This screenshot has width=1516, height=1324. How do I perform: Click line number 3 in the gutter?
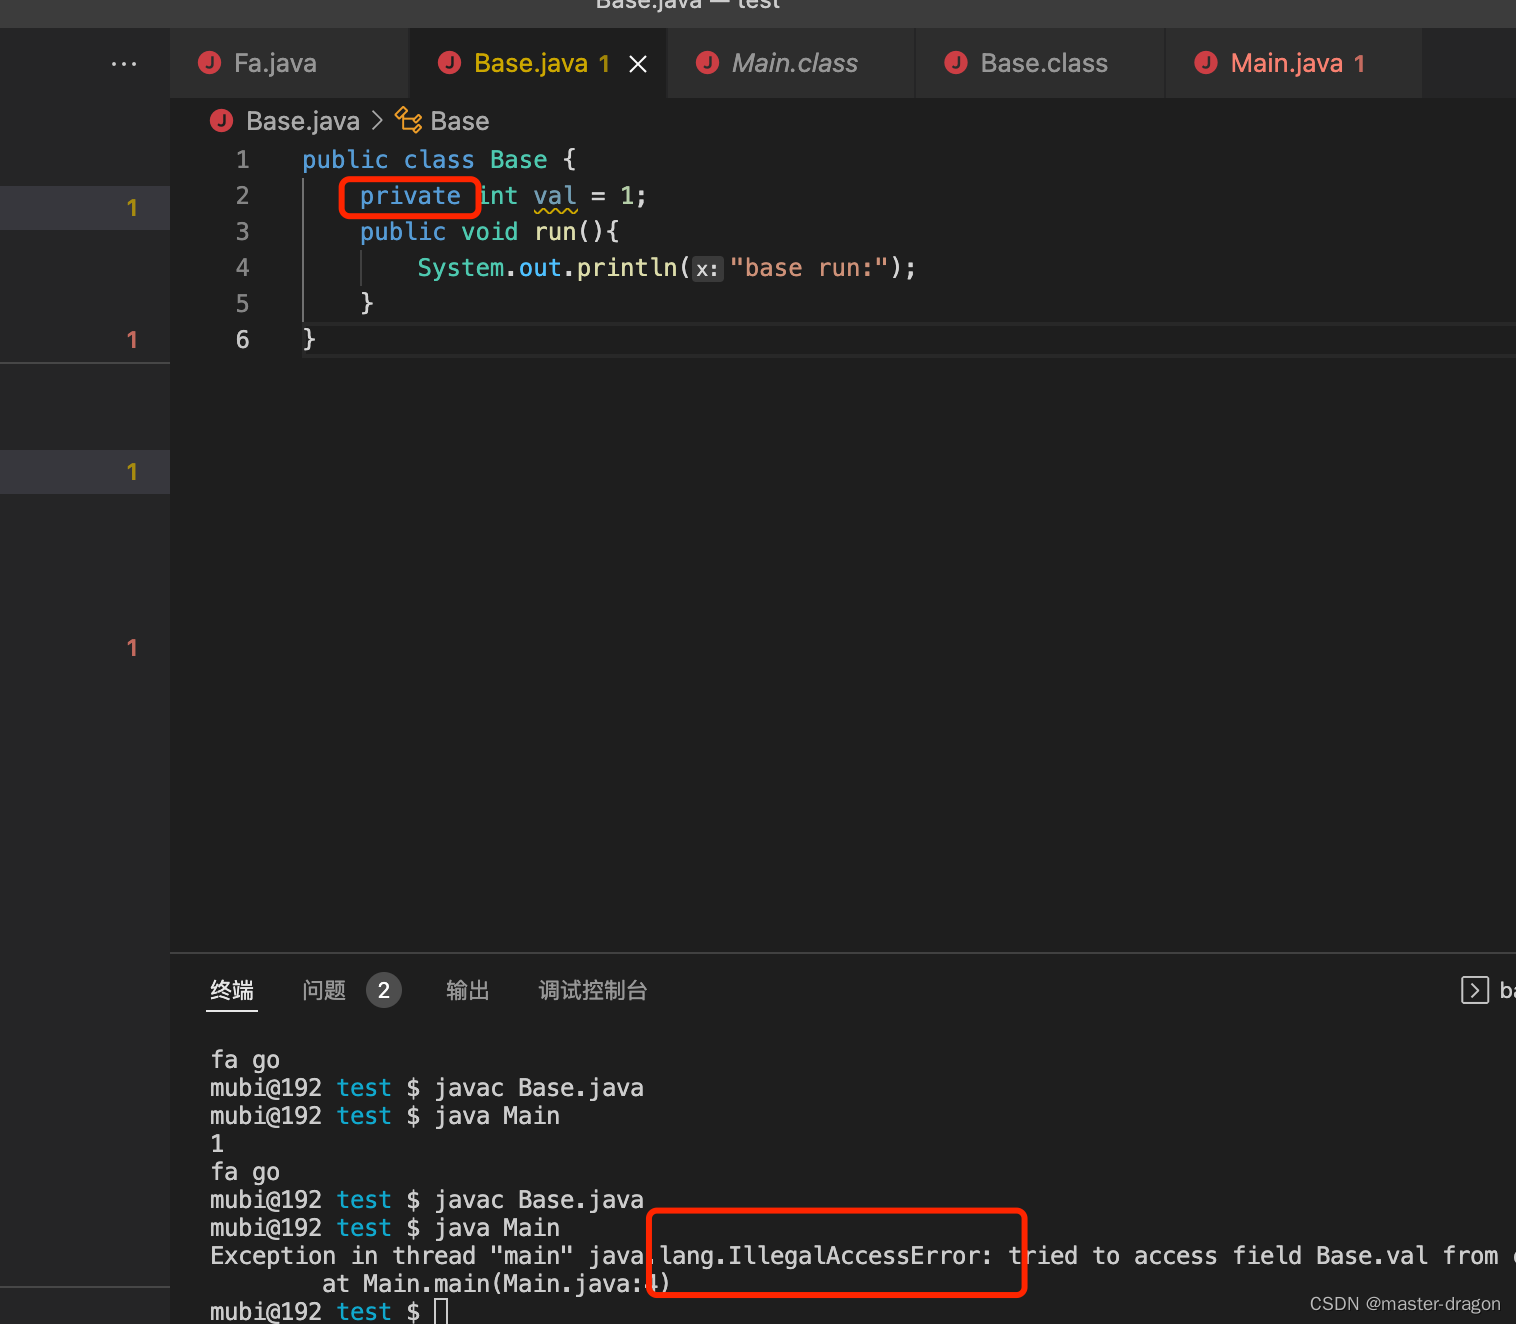pos(242,232)
